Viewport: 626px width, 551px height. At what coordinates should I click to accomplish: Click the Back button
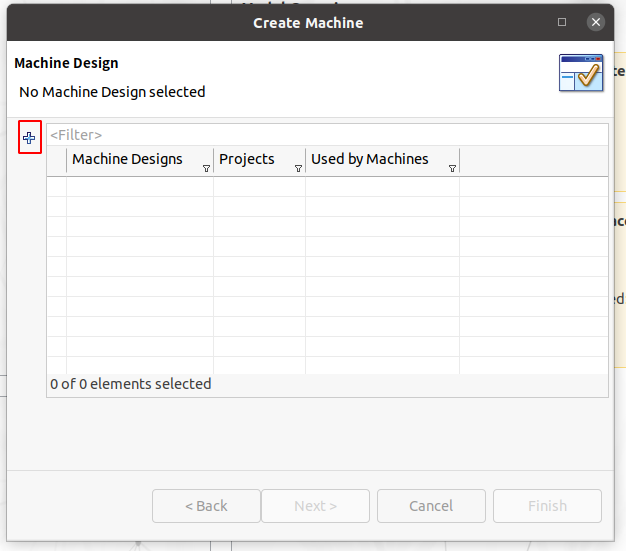coord(206,506)
